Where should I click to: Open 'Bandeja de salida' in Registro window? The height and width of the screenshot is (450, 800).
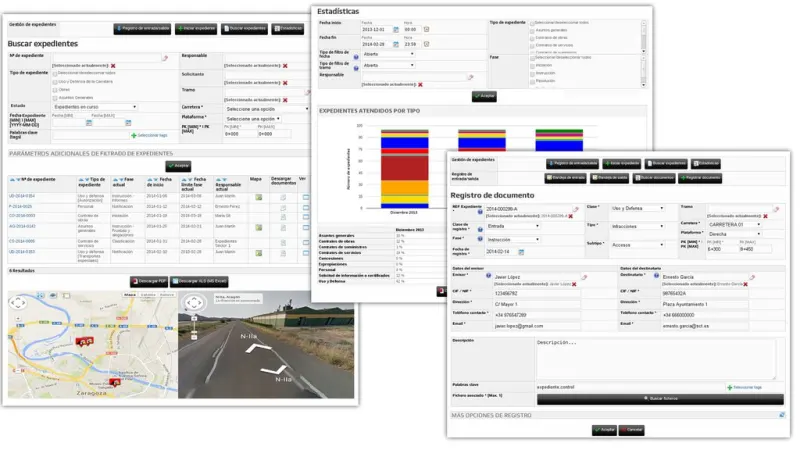pyautogui.click(x=609, y=178)
